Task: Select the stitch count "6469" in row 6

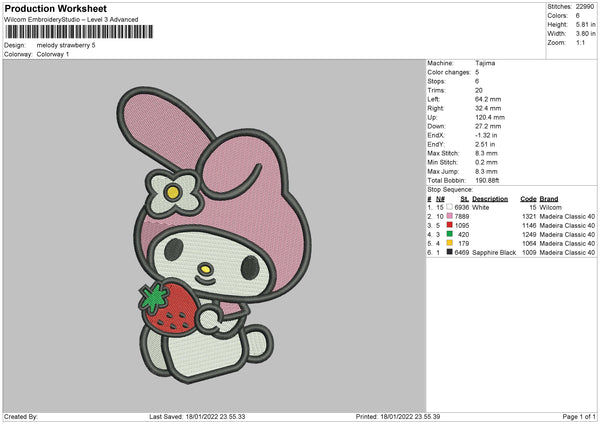Action: (462, 253)
